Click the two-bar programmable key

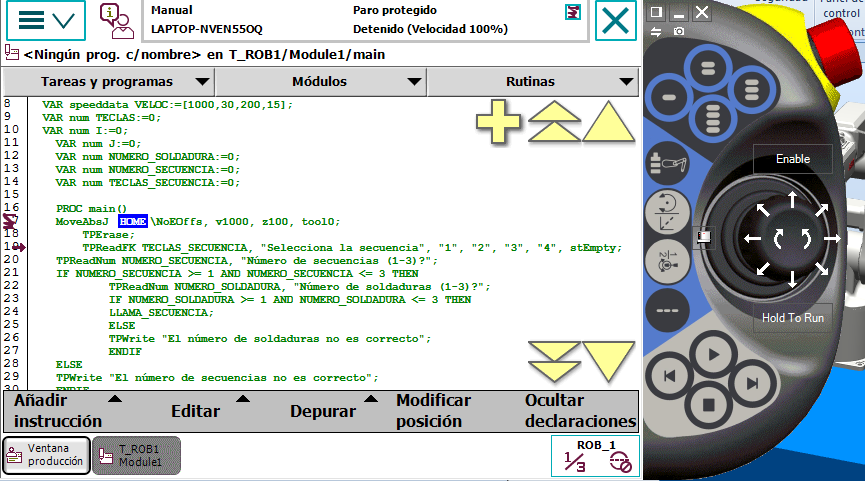[x=708, y=69]
